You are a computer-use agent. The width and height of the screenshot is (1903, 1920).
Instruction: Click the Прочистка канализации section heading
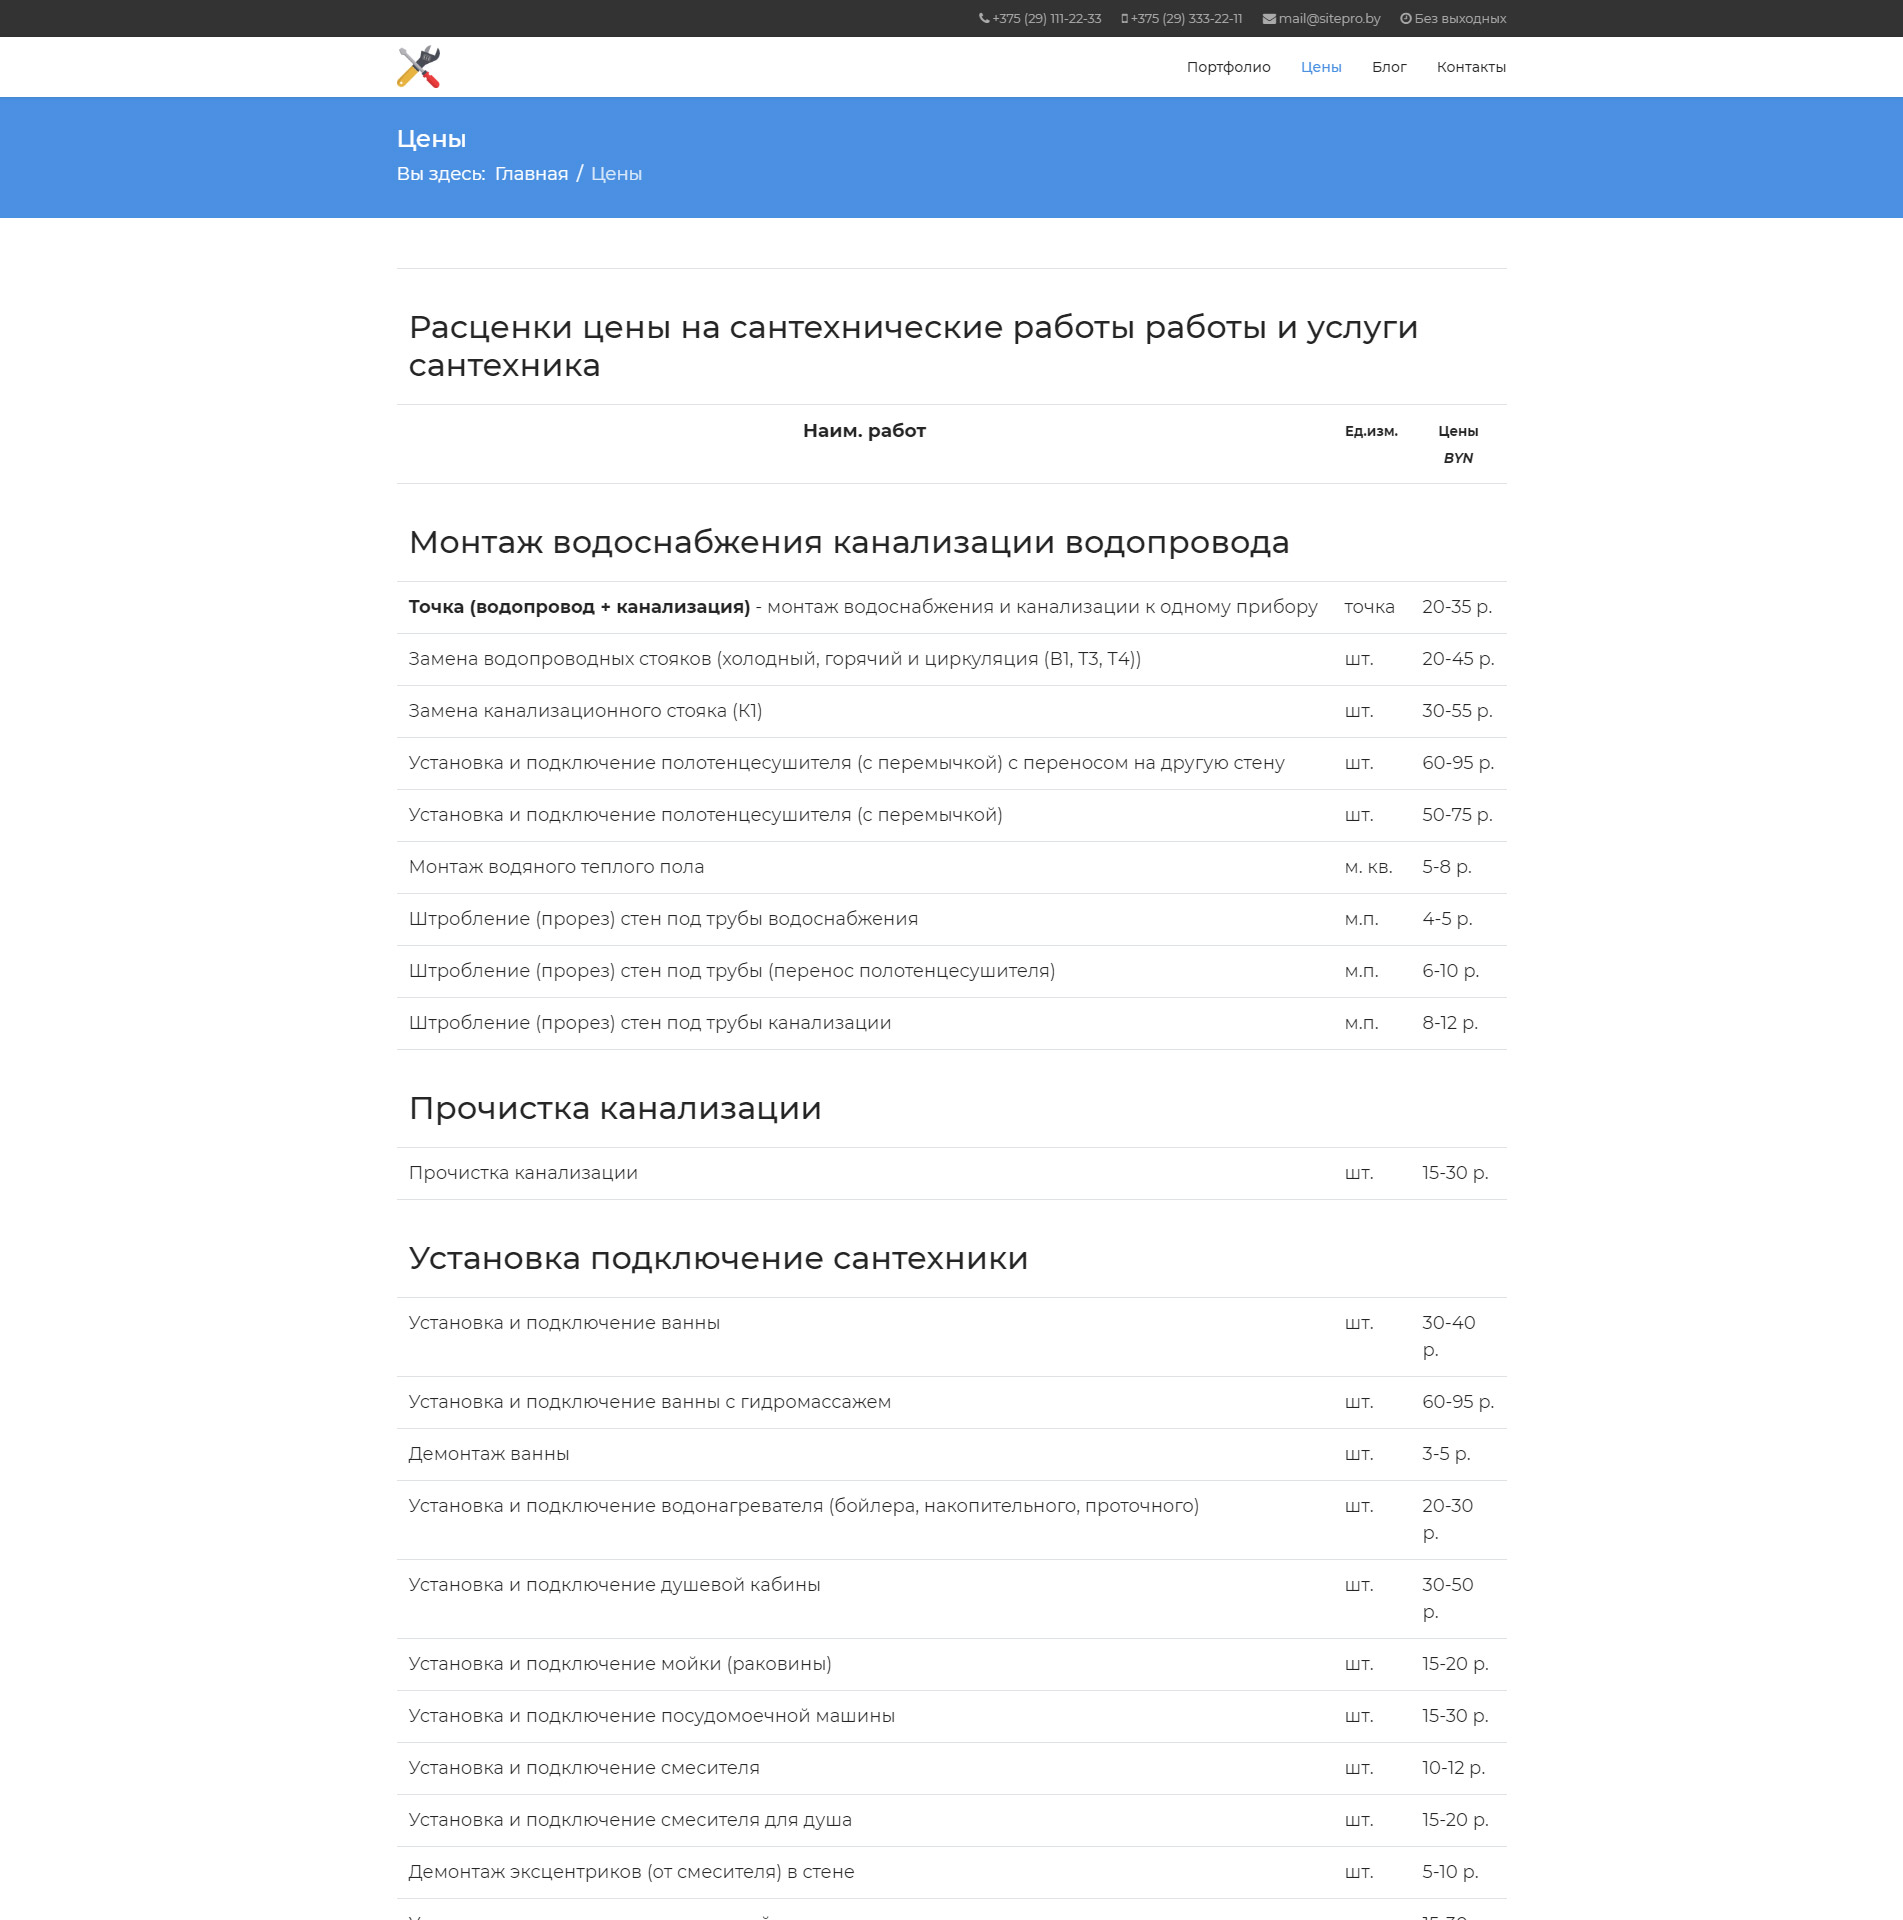(614, 1108)
